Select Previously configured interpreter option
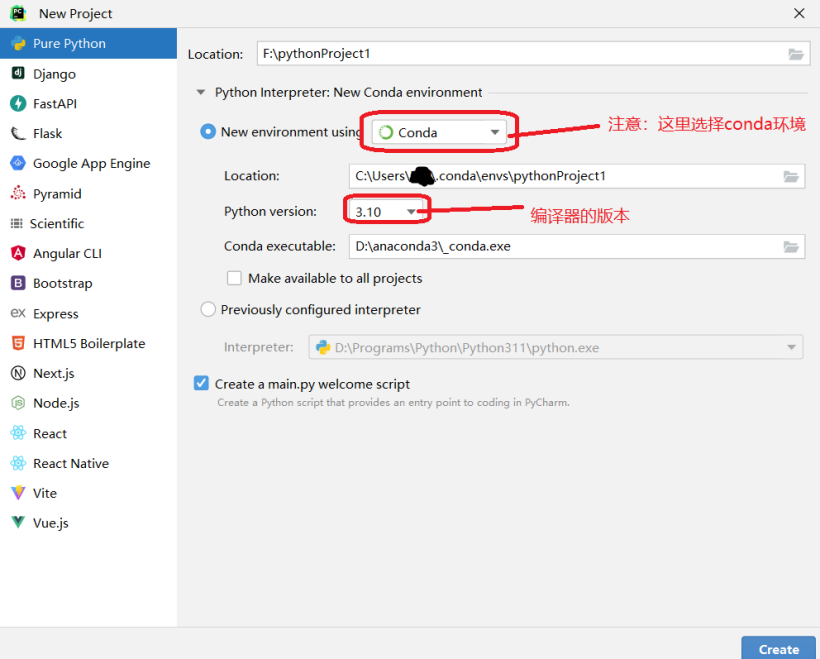This screenshot has height=659, width=820. 208,310
